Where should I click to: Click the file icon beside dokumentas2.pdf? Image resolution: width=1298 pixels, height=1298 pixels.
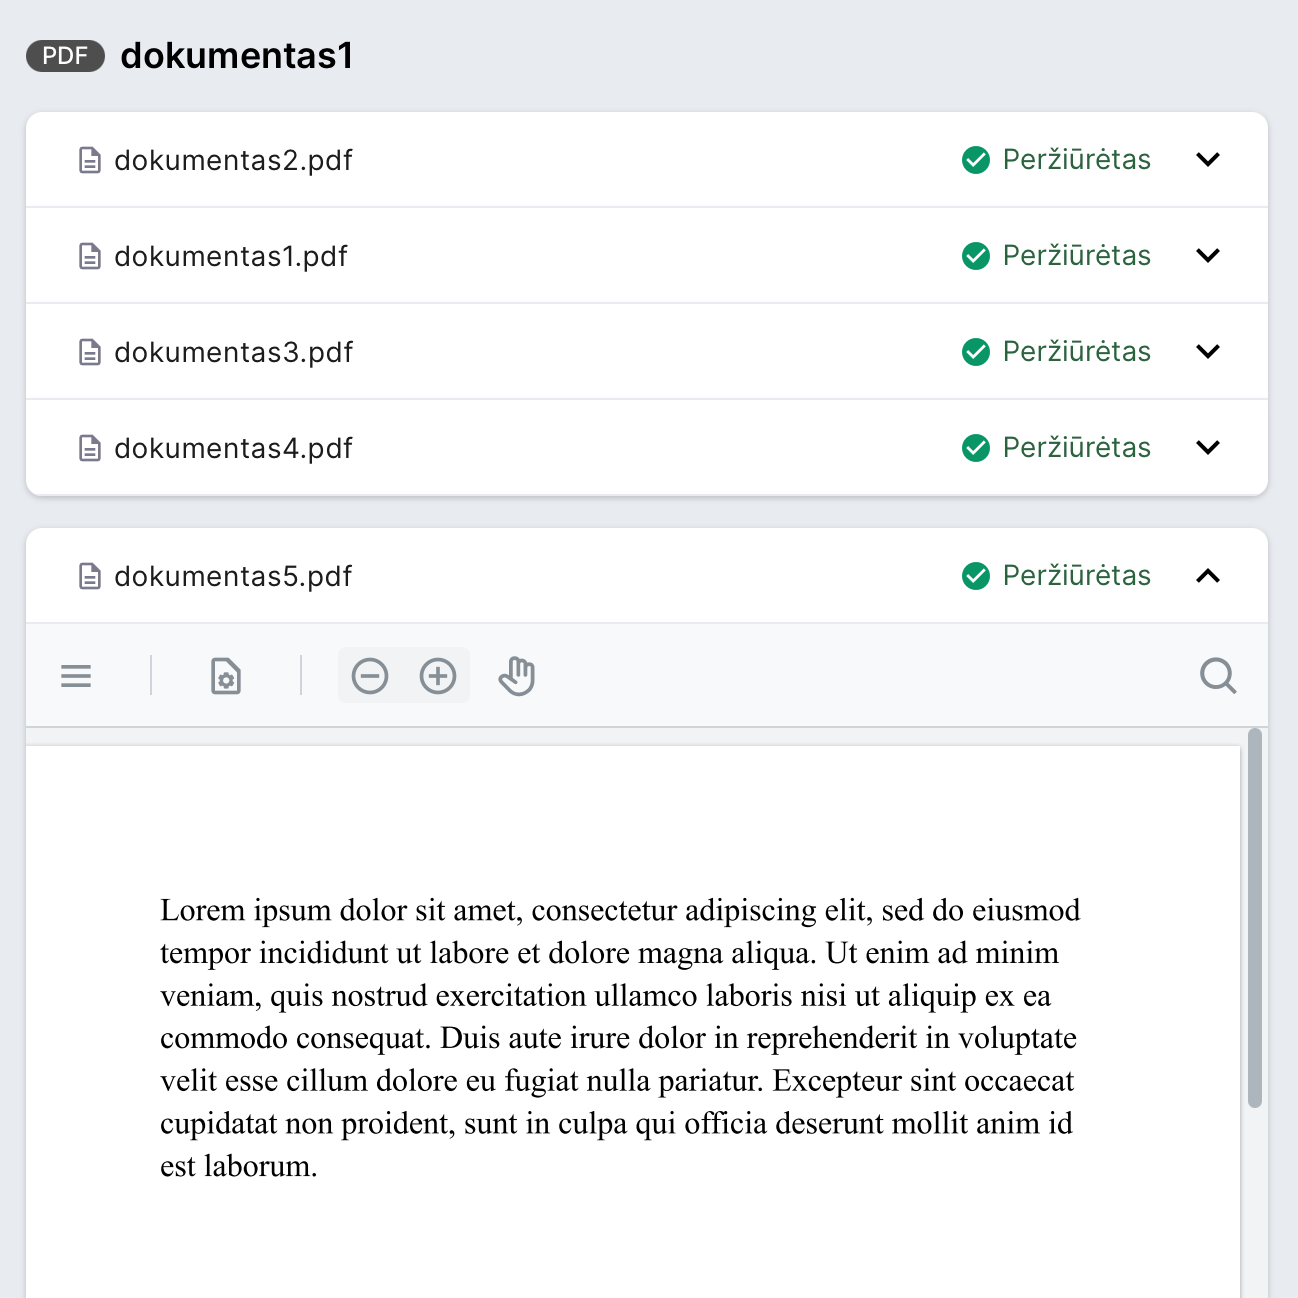coord(90,160)
